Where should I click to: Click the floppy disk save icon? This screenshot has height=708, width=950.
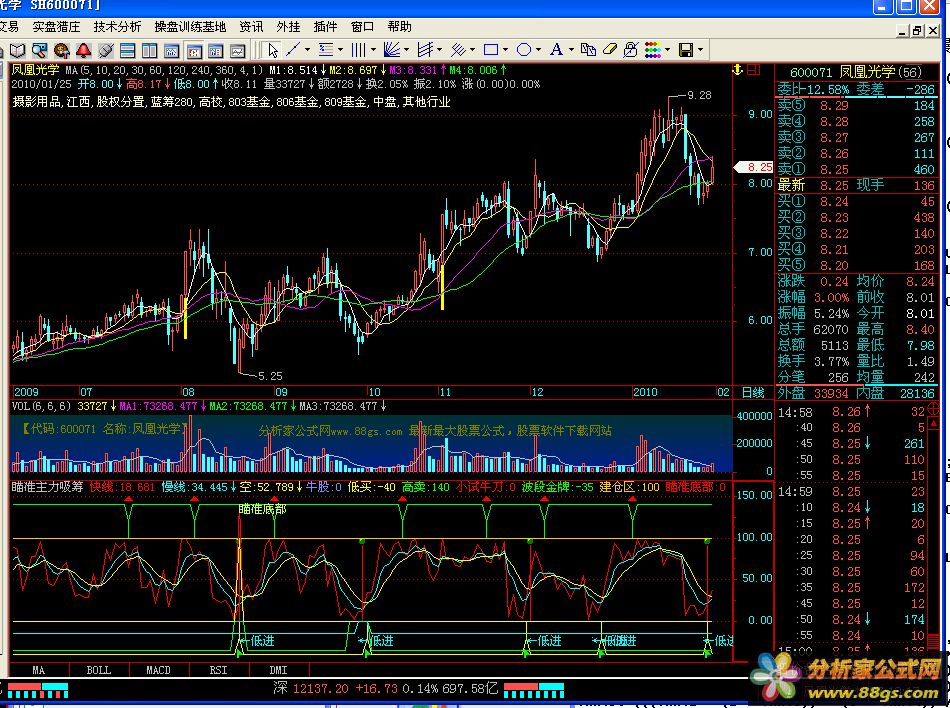pyautogui.click(x=686, y=50)
